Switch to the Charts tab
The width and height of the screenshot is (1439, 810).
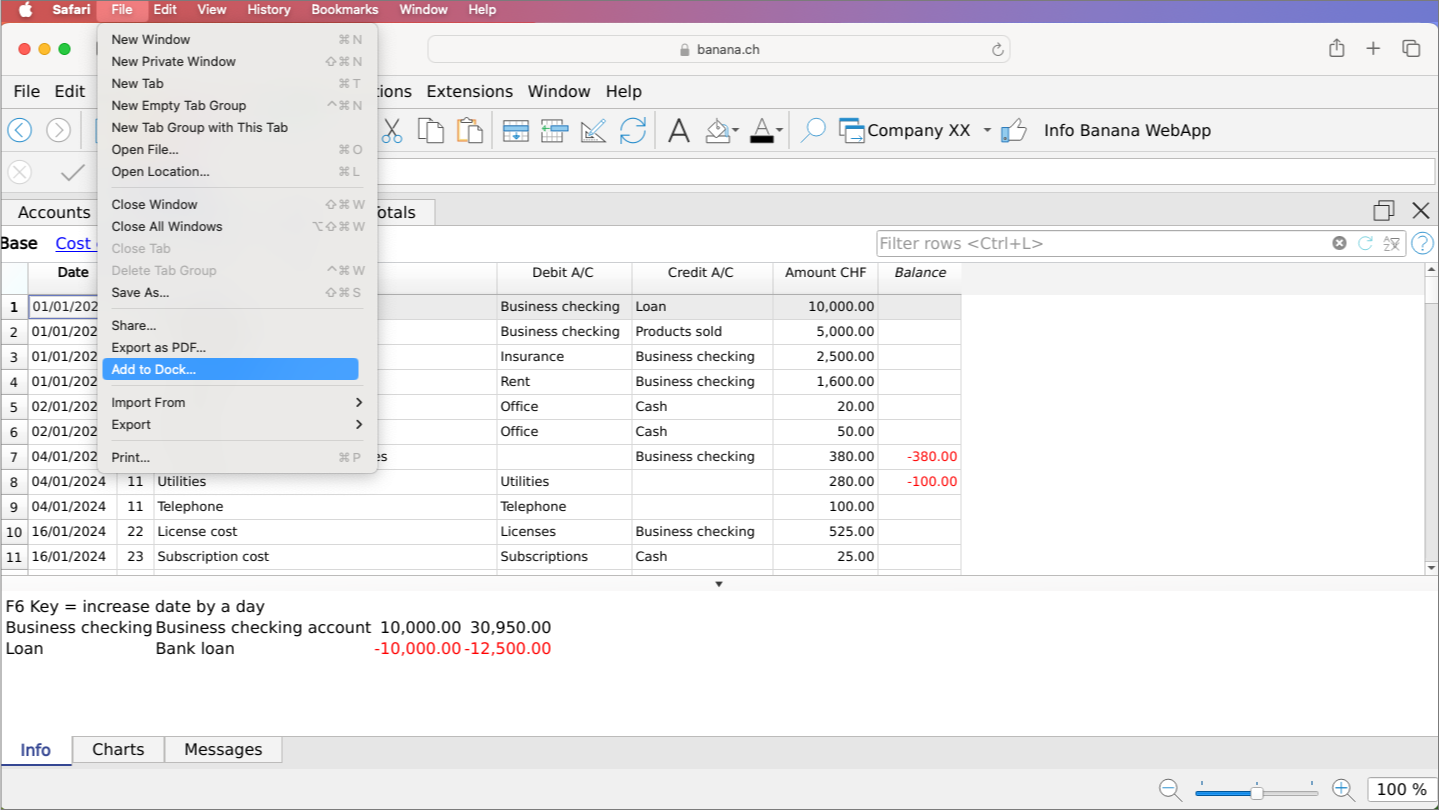click(x=118, y=749)
